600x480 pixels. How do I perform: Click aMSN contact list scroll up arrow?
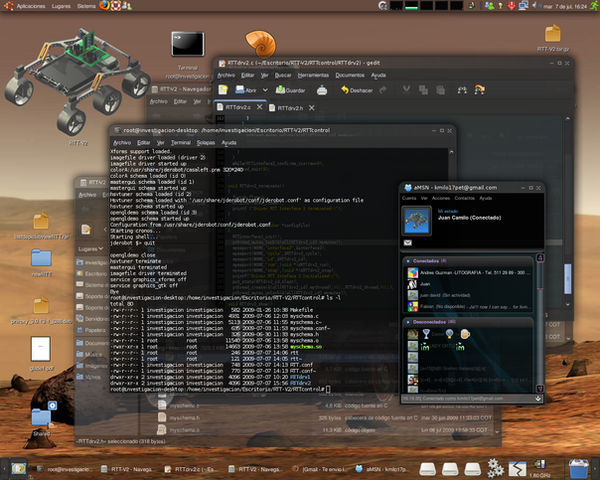[540, 258]
